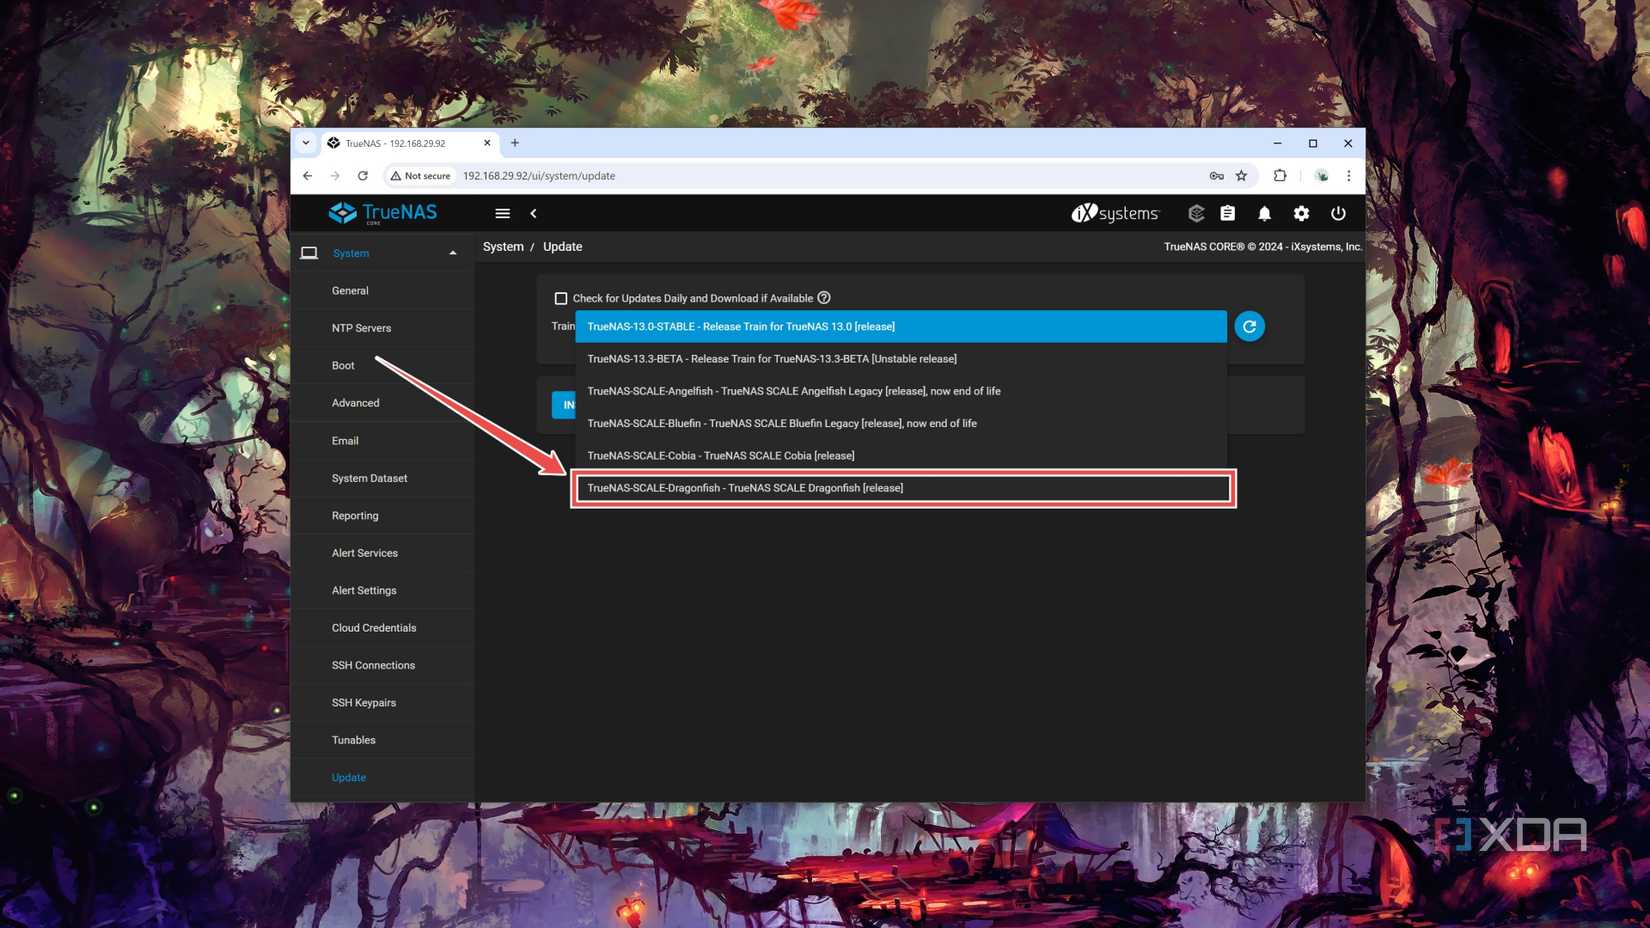
Task: Open the TrueNAS hamburger menu
Action: 502,213
